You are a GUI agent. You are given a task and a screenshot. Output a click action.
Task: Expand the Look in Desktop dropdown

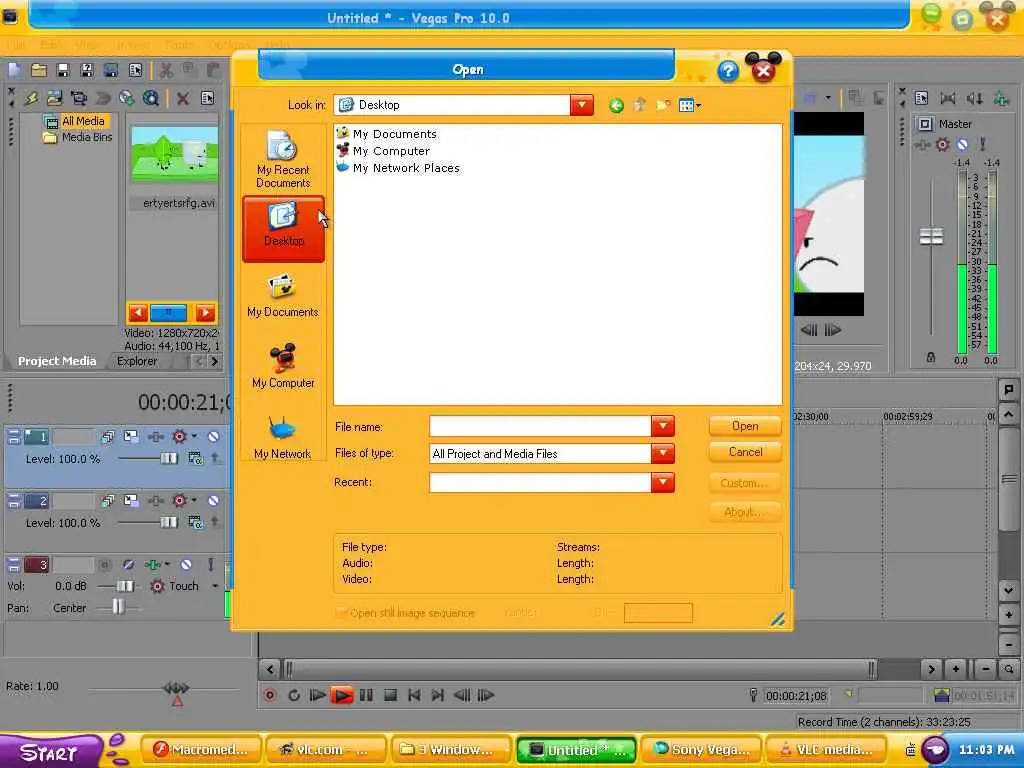[581, 105]
